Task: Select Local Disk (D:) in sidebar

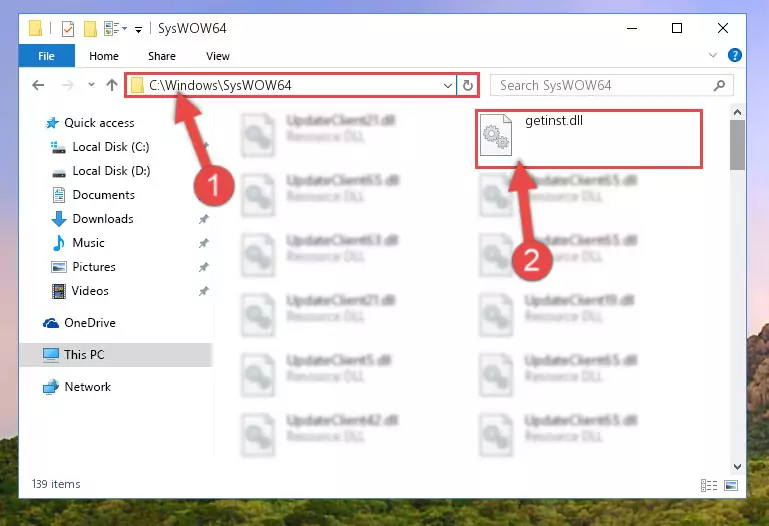Action: point(111,171)
